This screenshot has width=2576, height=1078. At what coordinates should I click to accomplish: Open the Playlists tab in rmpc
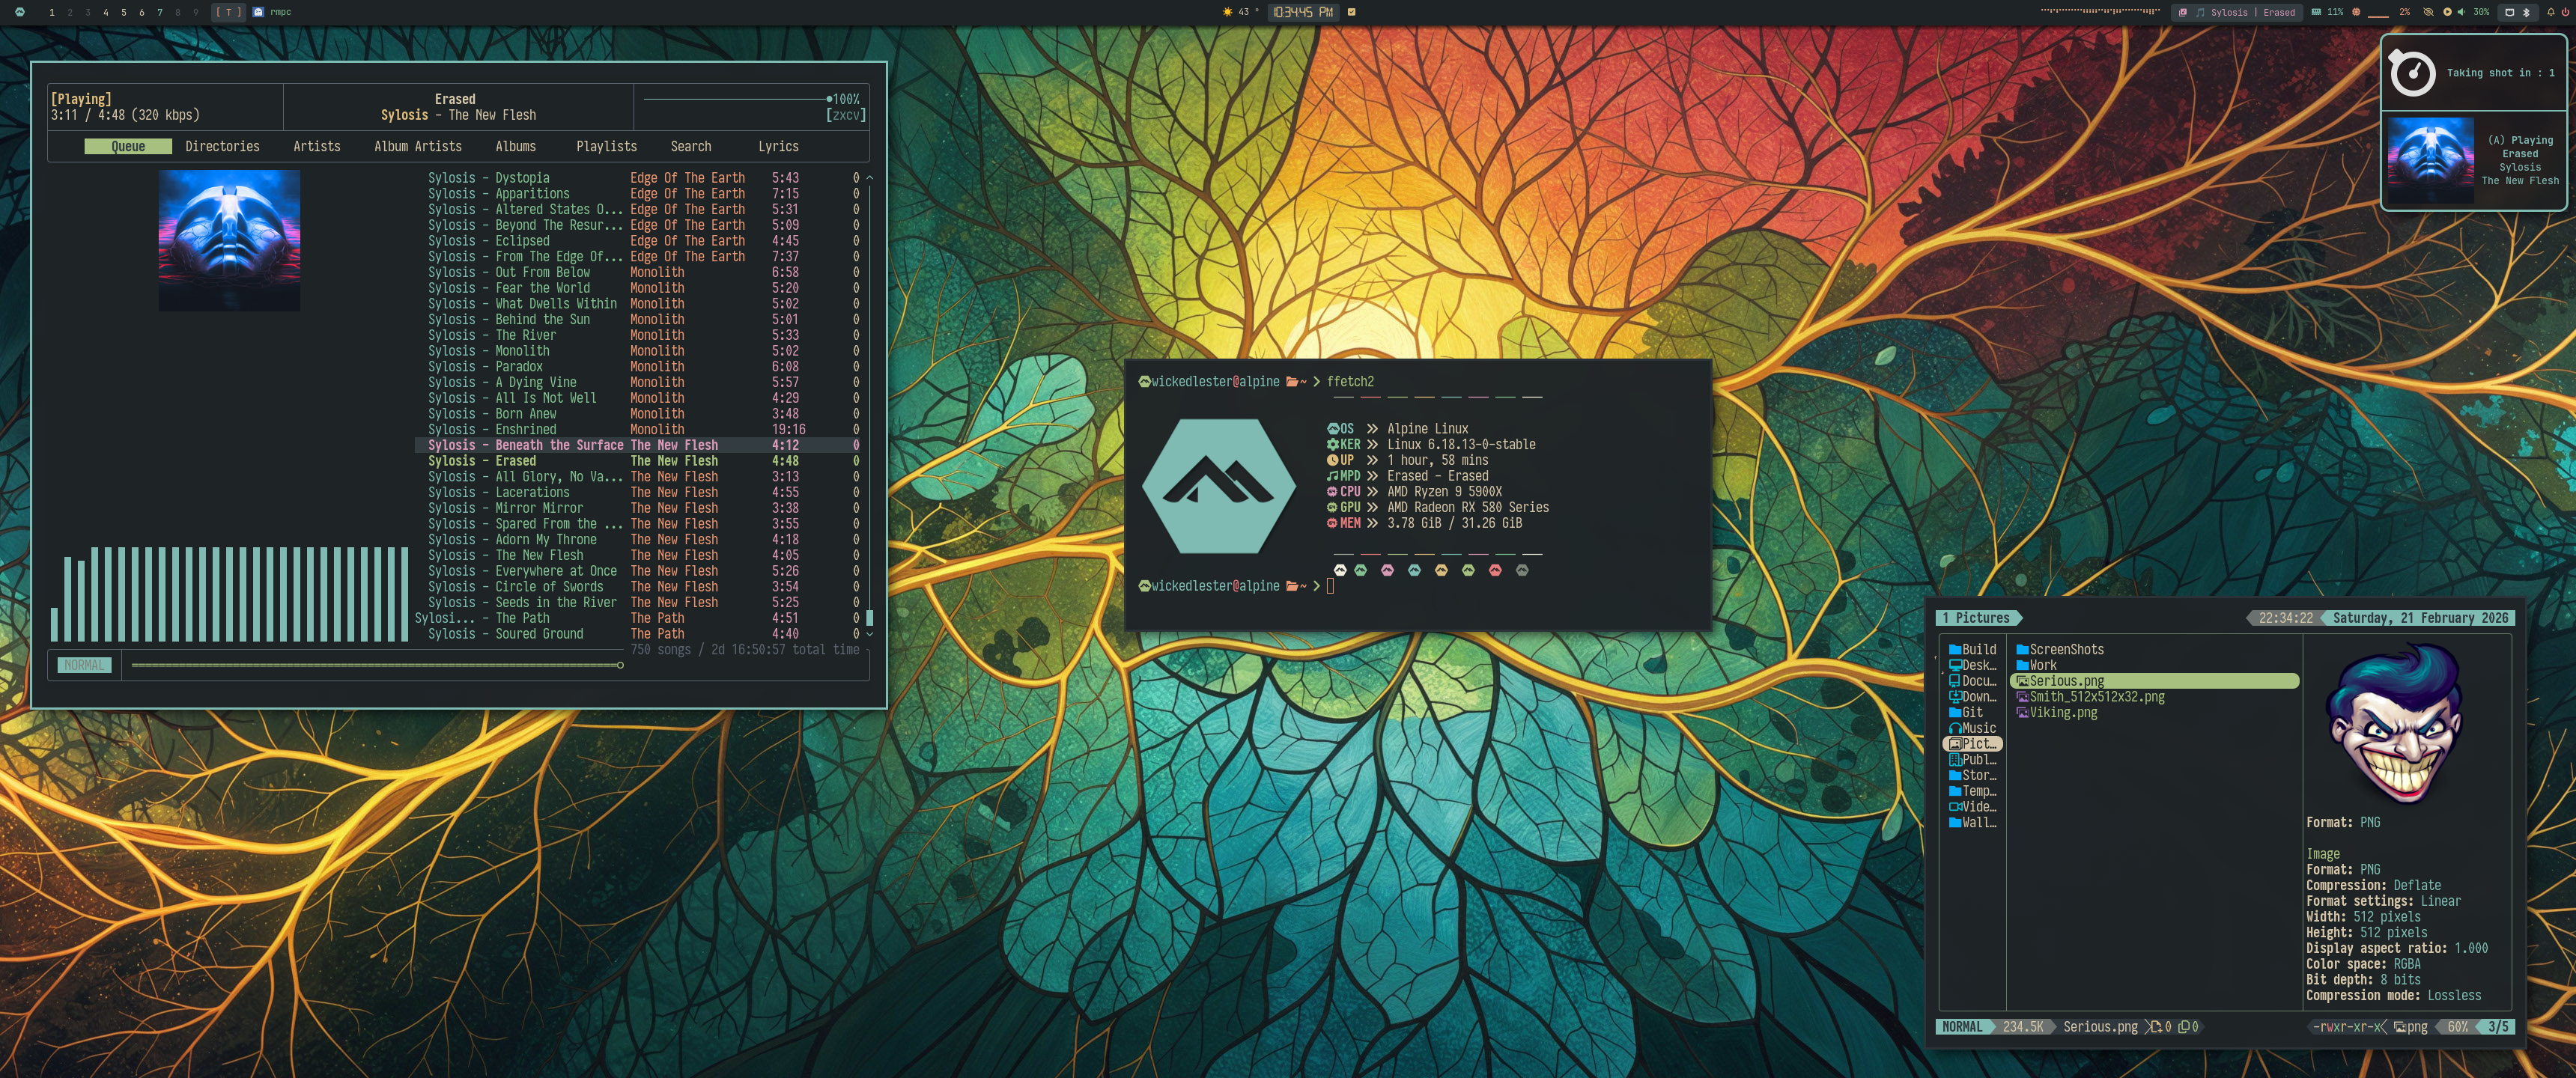coord(606,146)
